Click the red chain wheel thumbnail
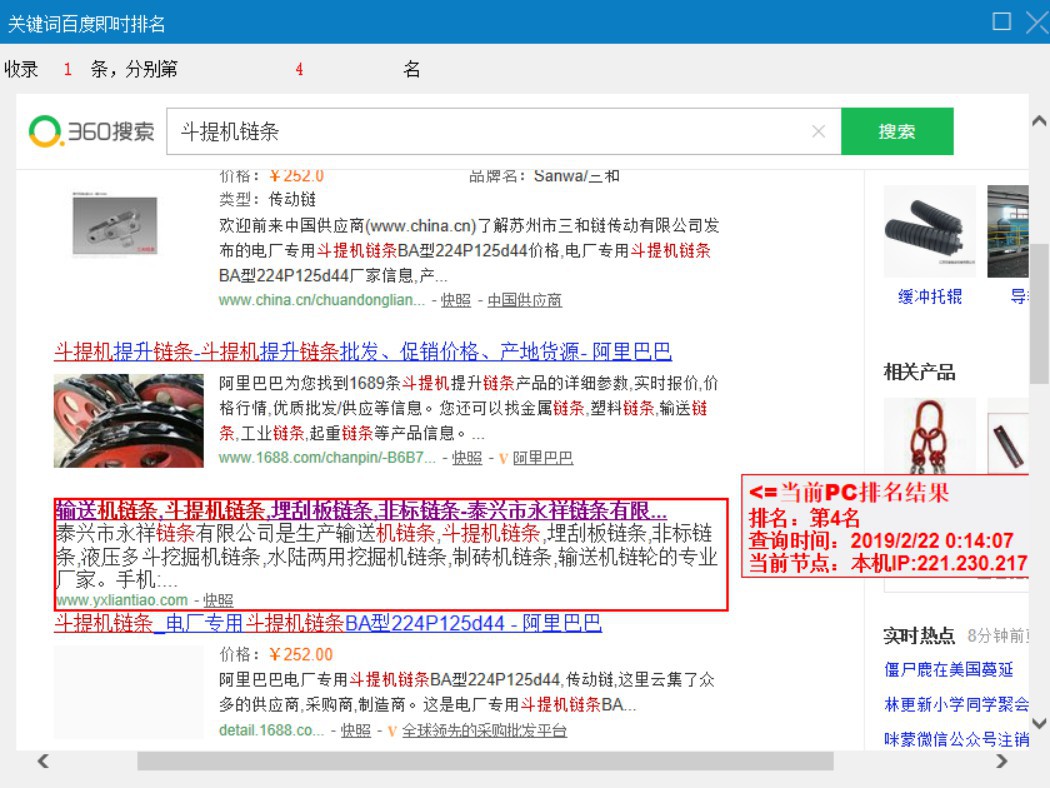This screenshot has width=1050, height=788. click(129, 420)
